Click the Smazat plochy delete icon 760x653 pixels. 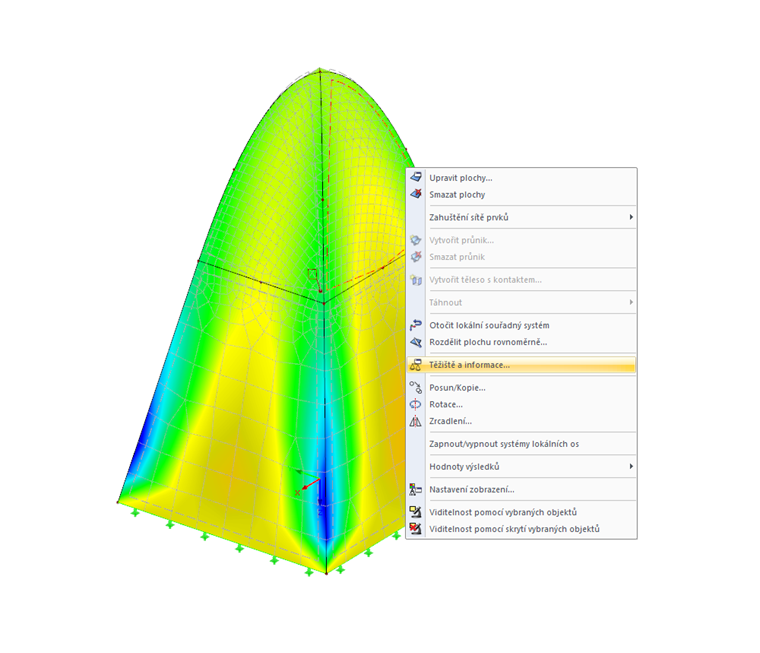416,194
